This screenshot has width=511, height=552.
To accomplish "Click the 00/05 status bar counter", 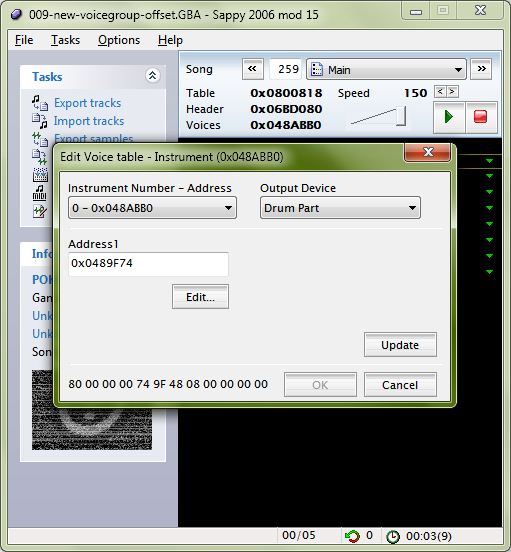I will (x=299, y=535).
